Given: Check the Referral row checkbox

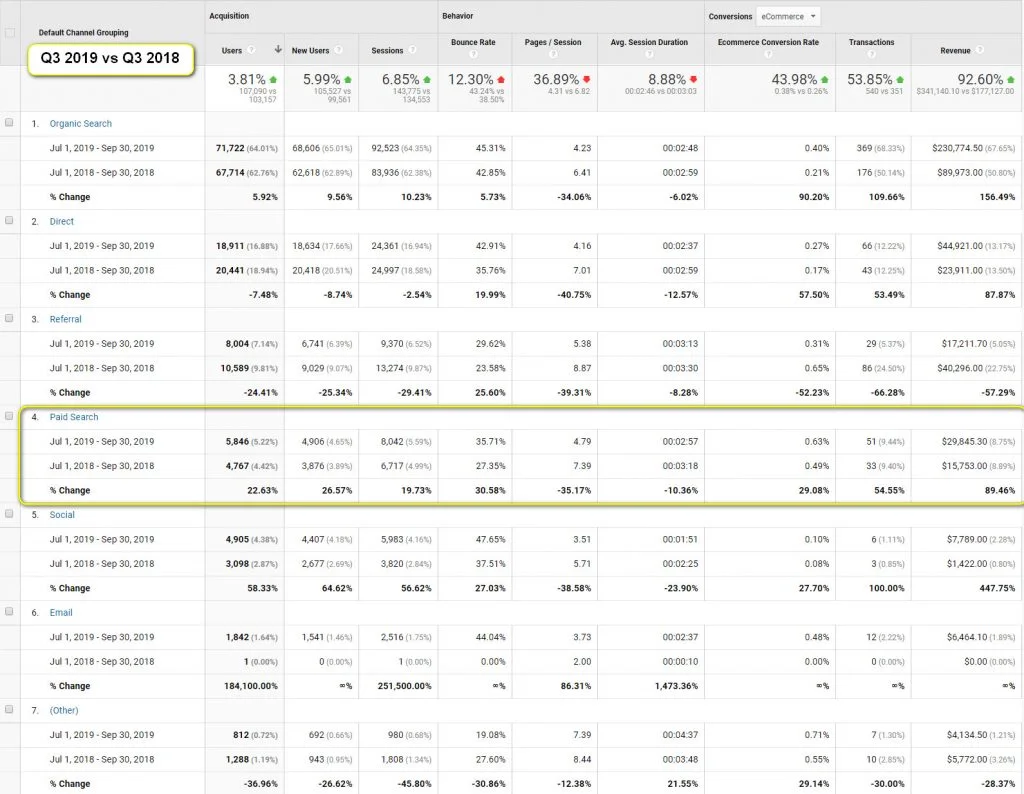Looking at the screenshot, I should (9, 319).
